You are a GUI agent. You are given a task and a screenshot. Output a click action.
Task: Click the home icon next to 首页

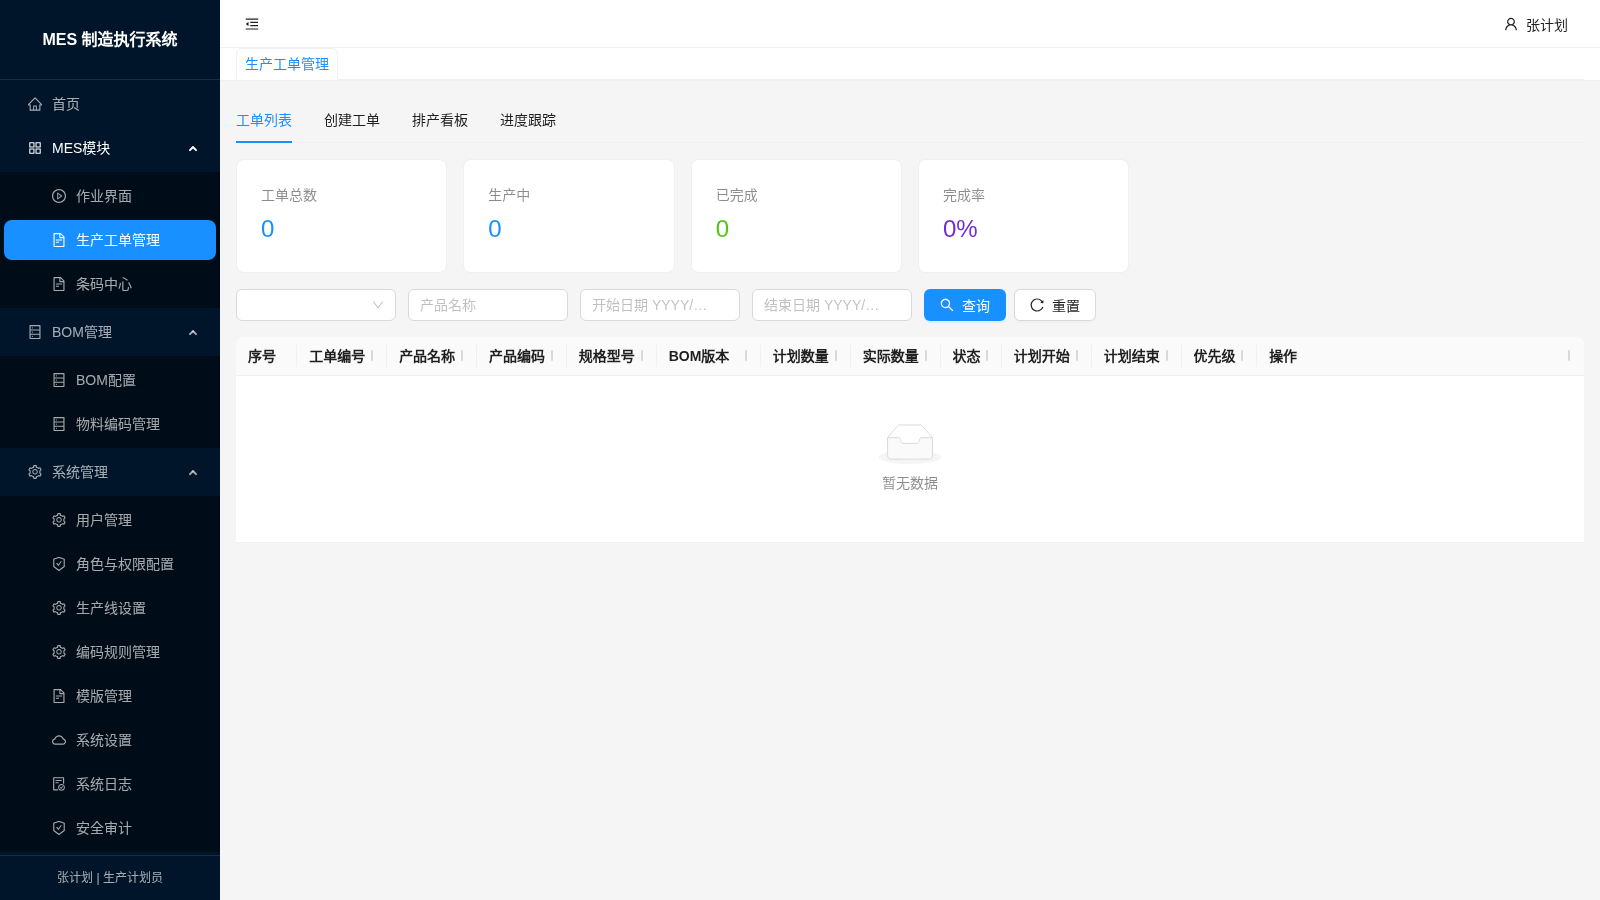35,104
